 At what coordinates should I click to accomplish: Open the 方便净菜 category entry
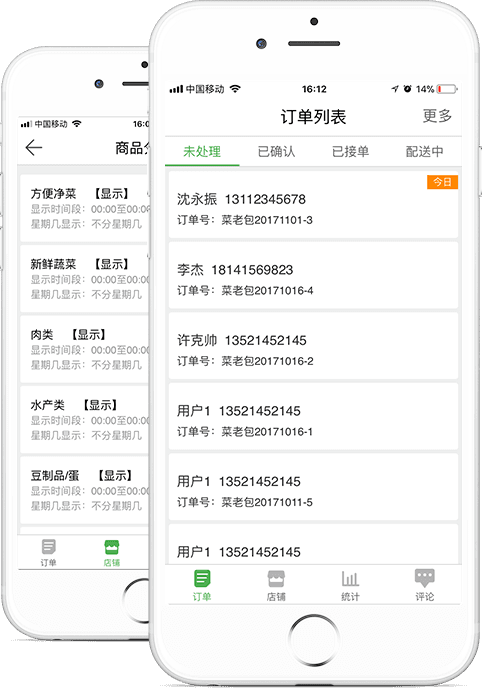[x=85, y=208]
